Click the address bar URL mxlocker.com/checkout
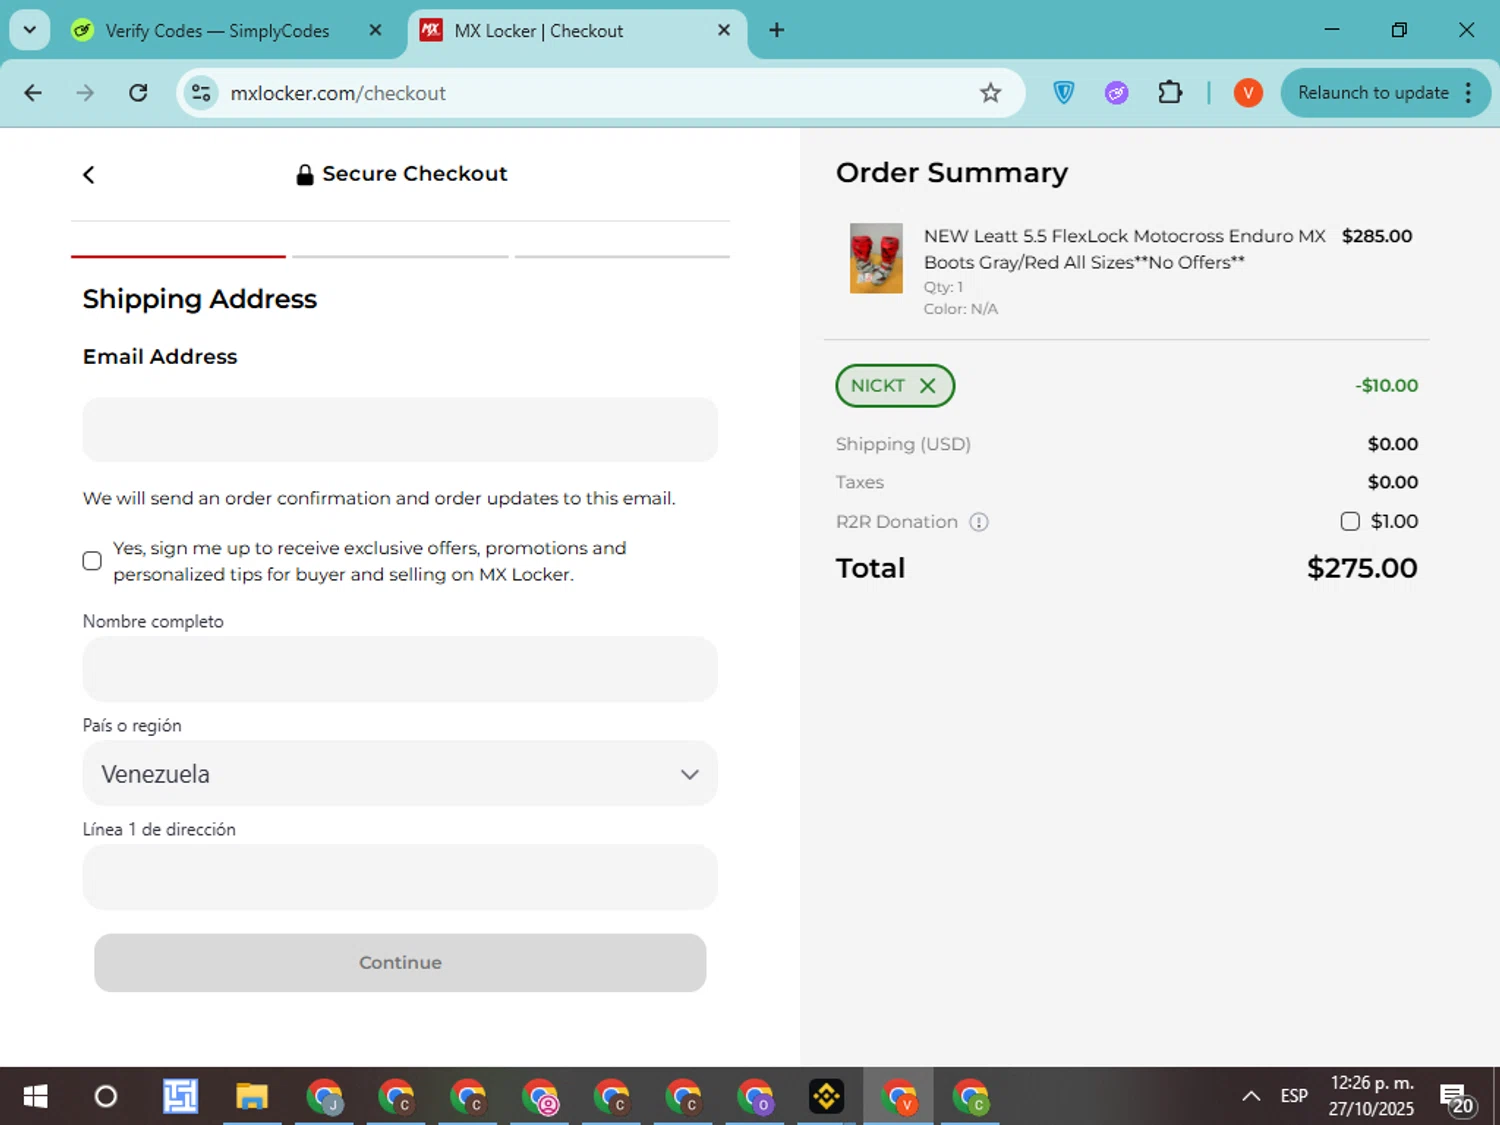1500x1125 pixels. pyautogui.click(x=338, y=93)
